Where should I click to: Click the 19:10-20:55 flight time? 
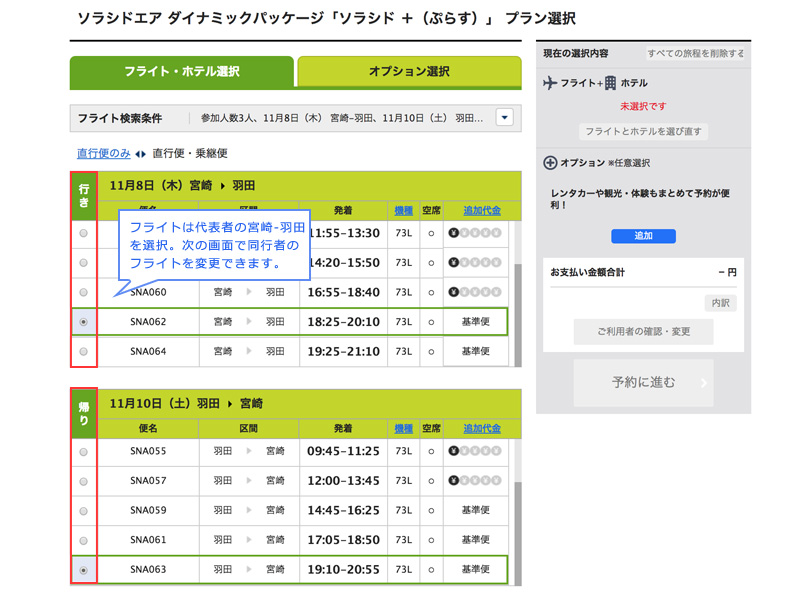pyautogui.click(x=343, y=569)
